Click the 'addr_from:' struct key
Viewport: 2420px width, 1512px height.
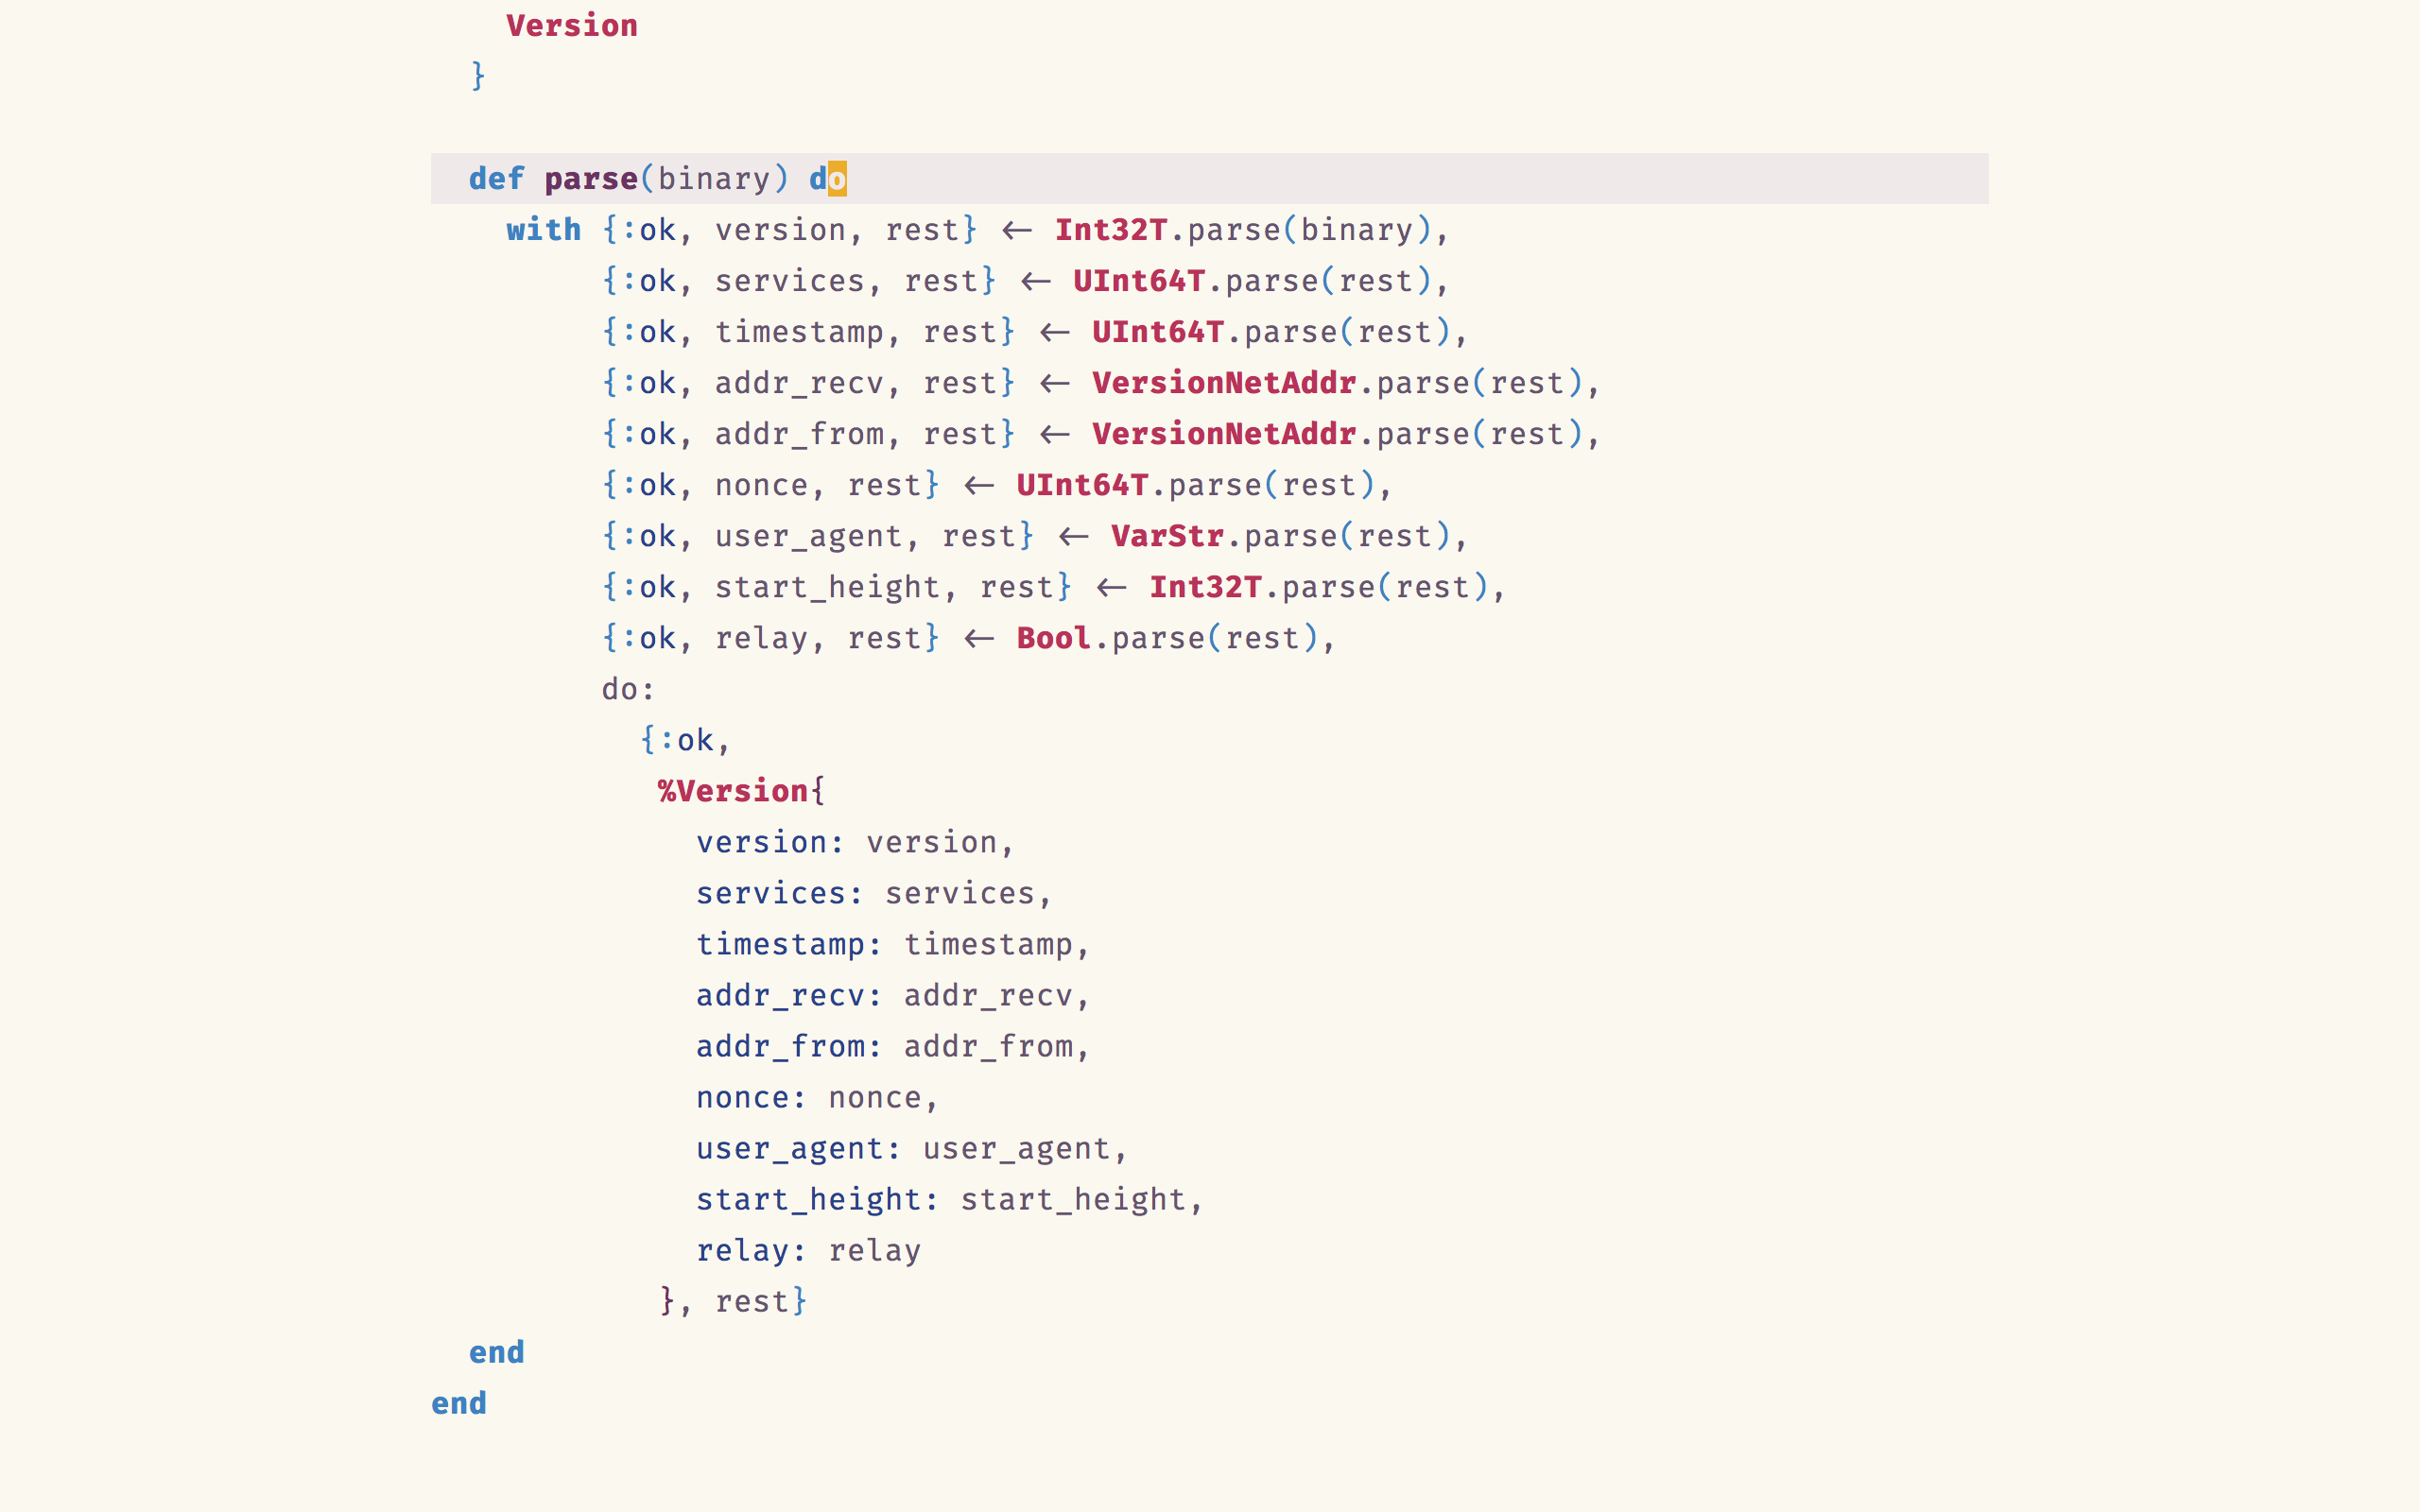[789, 1046]
